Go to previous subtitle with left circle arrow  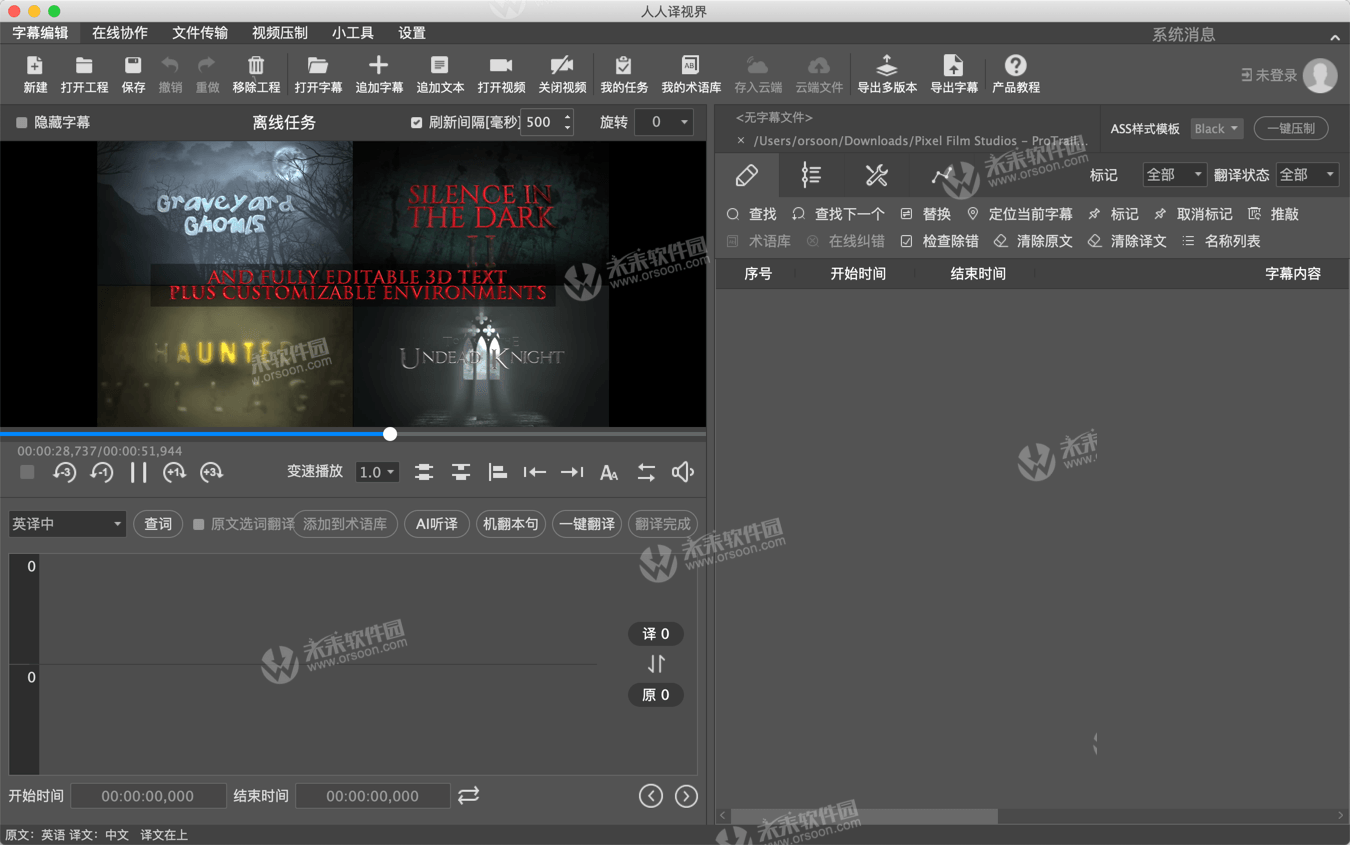tap(651, 796)
